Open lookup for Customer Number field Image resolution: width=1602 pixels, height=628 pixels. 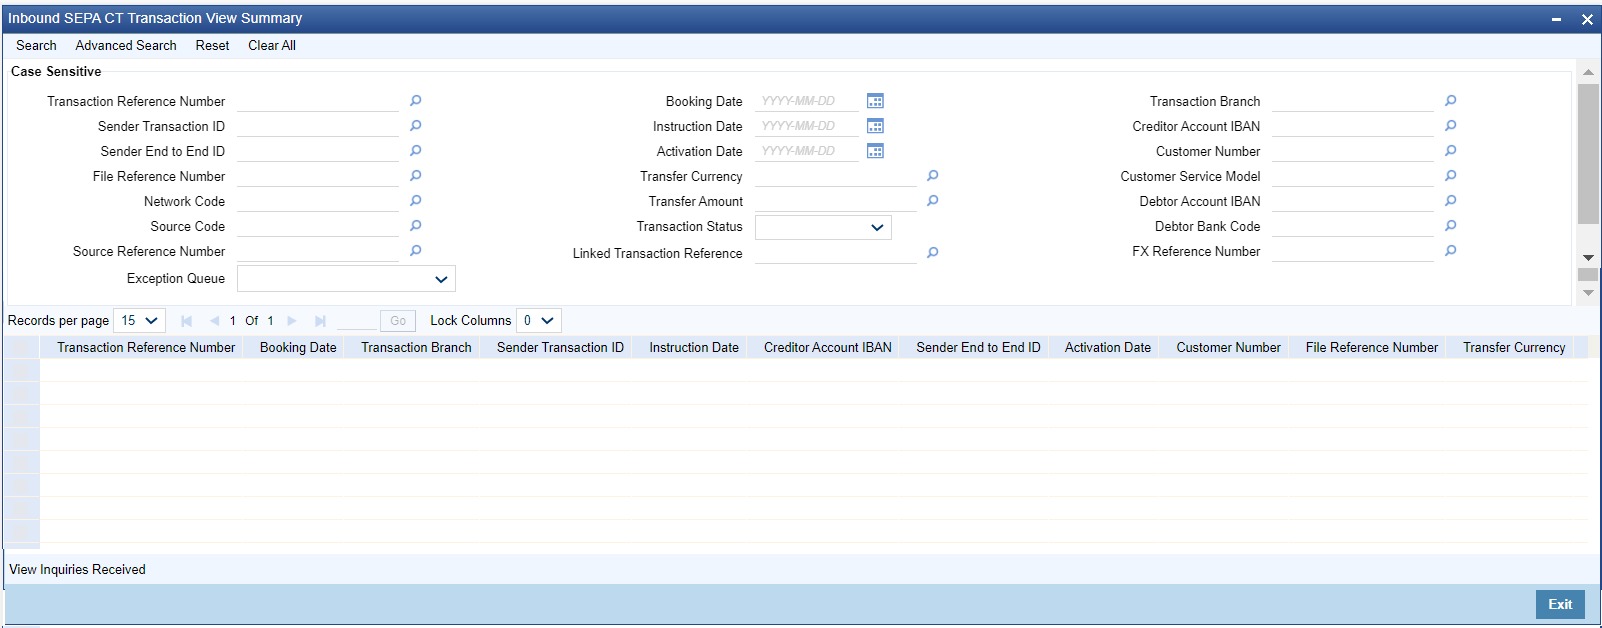point(1451,151)
